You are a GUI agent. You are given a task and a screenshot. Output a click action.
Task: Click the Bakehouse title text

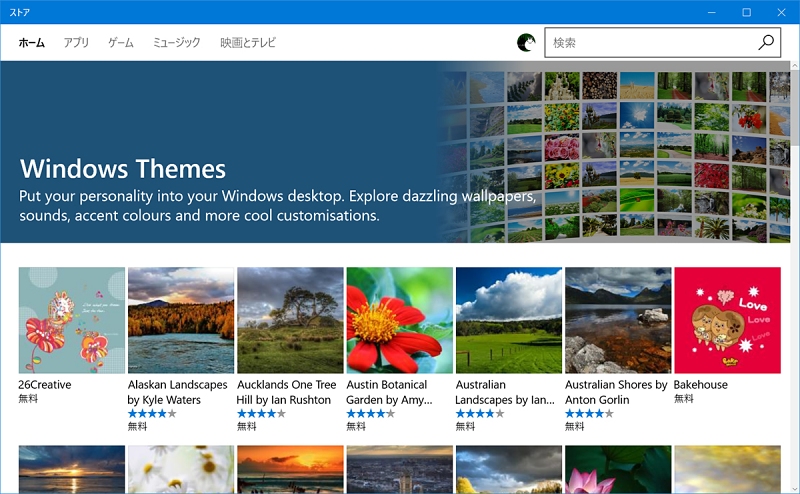(701, 385)
